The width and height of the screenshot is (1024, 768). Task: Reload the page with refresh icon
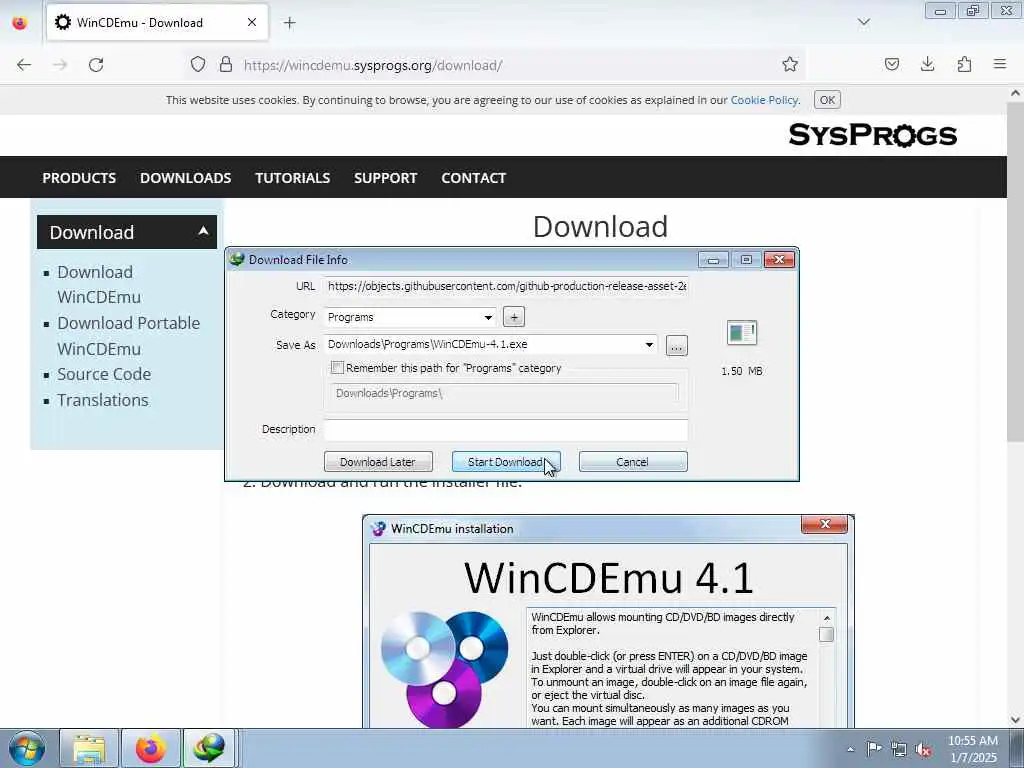96,65
